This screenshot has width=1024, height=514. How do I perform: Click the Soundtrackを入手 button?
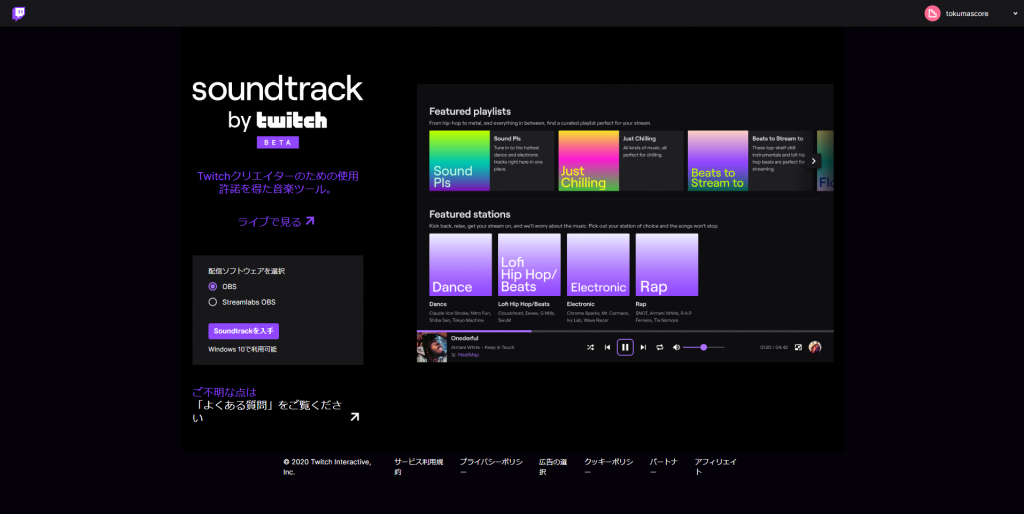point(243,331)
